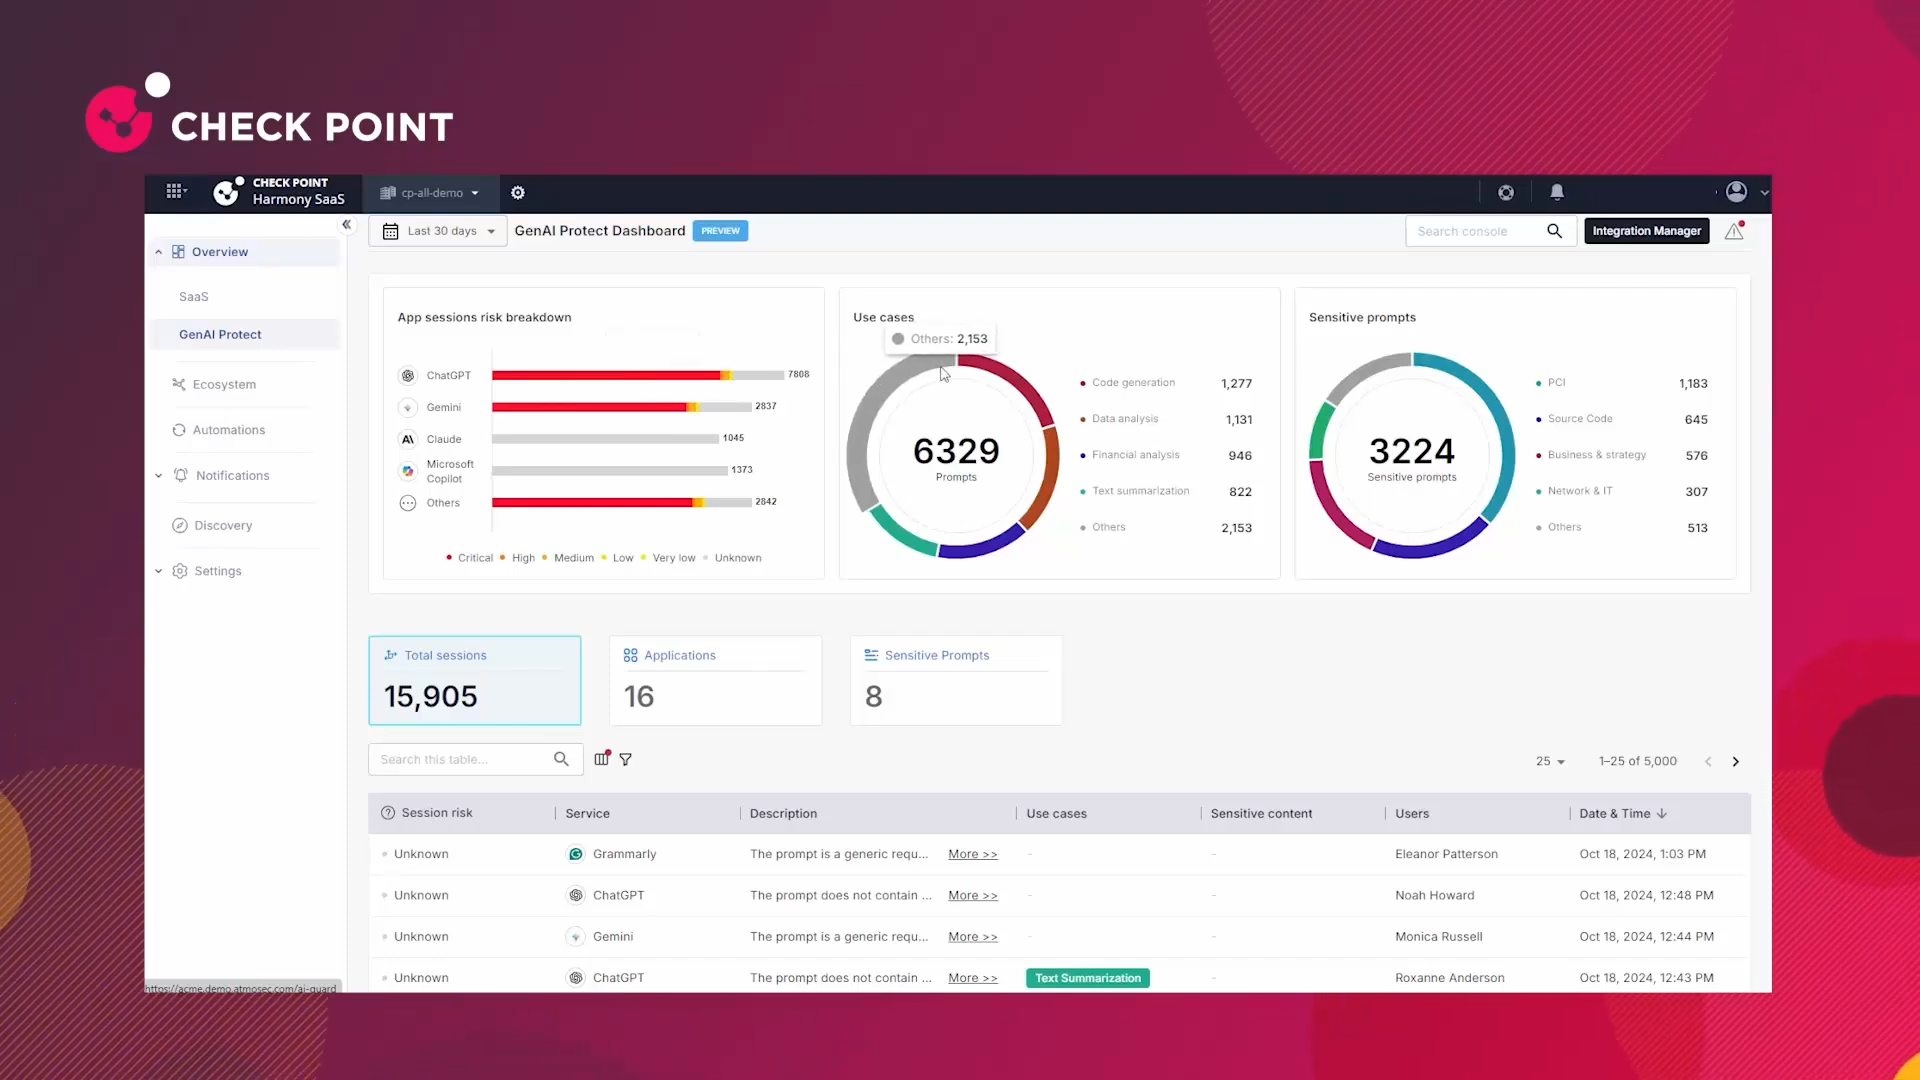Screen dimensions: 1920x1080
Task: Click the Text Summarization use case tag
Action: pos(1088,978)
